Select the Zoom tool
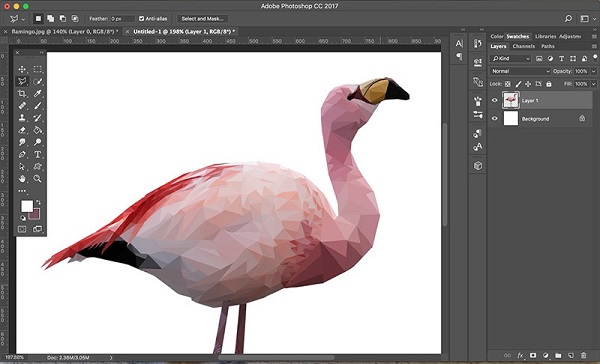Image resolution: width=600 pixels, height=364 pixels. point(38,178)
